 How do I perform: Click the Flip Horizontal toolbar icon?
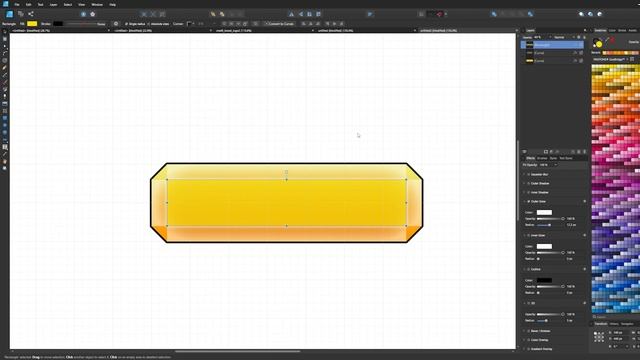pos(291,14)
